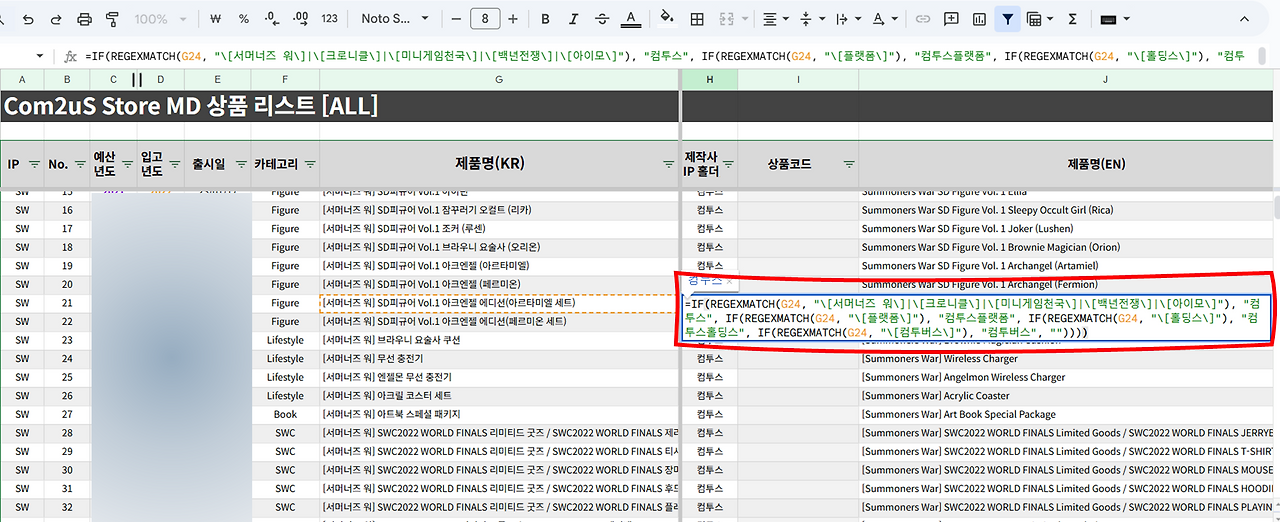Insert a chart

click(x=979, y=19)
